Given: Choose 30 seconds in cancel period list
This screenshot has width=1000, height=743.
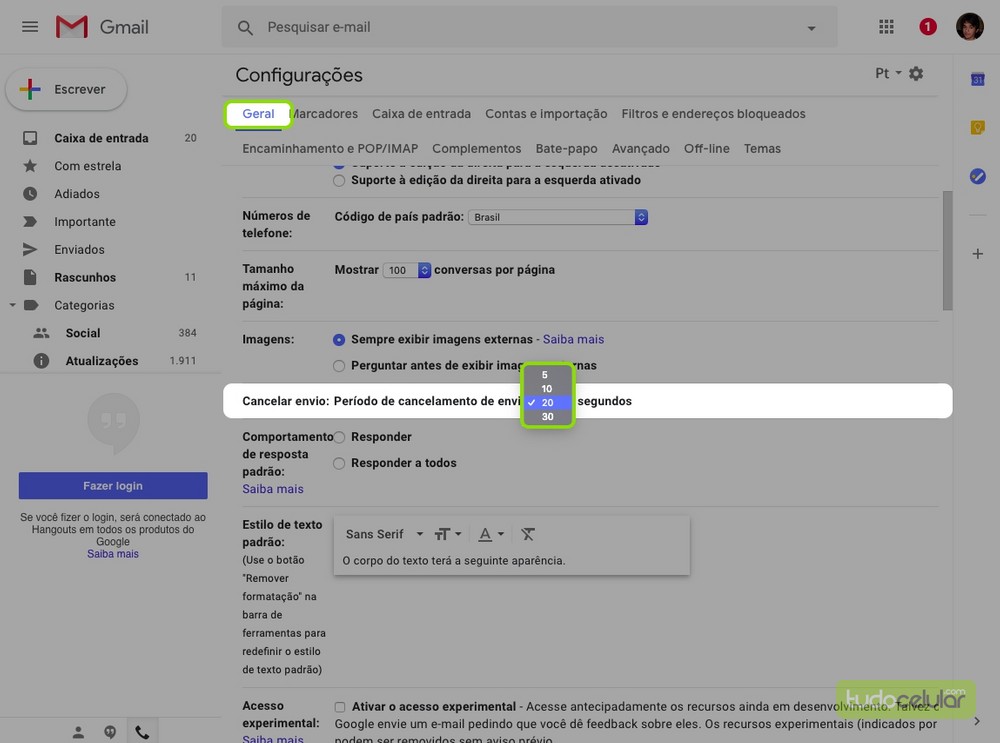Looking at the screenshot, I should pos(547,417).
